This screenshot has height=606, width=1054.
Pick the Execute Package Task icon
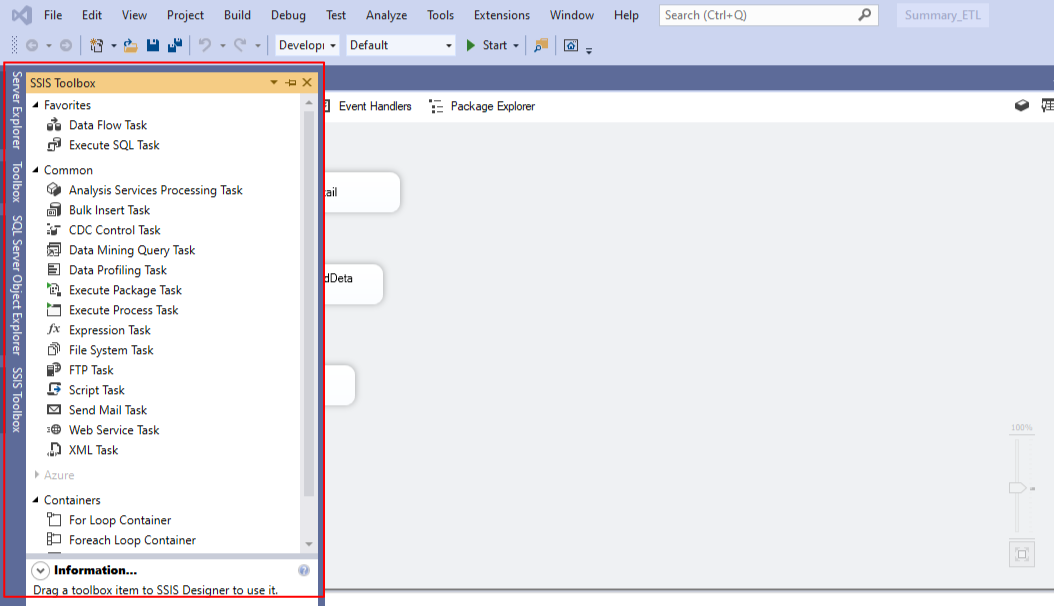(x=54, y=290)
